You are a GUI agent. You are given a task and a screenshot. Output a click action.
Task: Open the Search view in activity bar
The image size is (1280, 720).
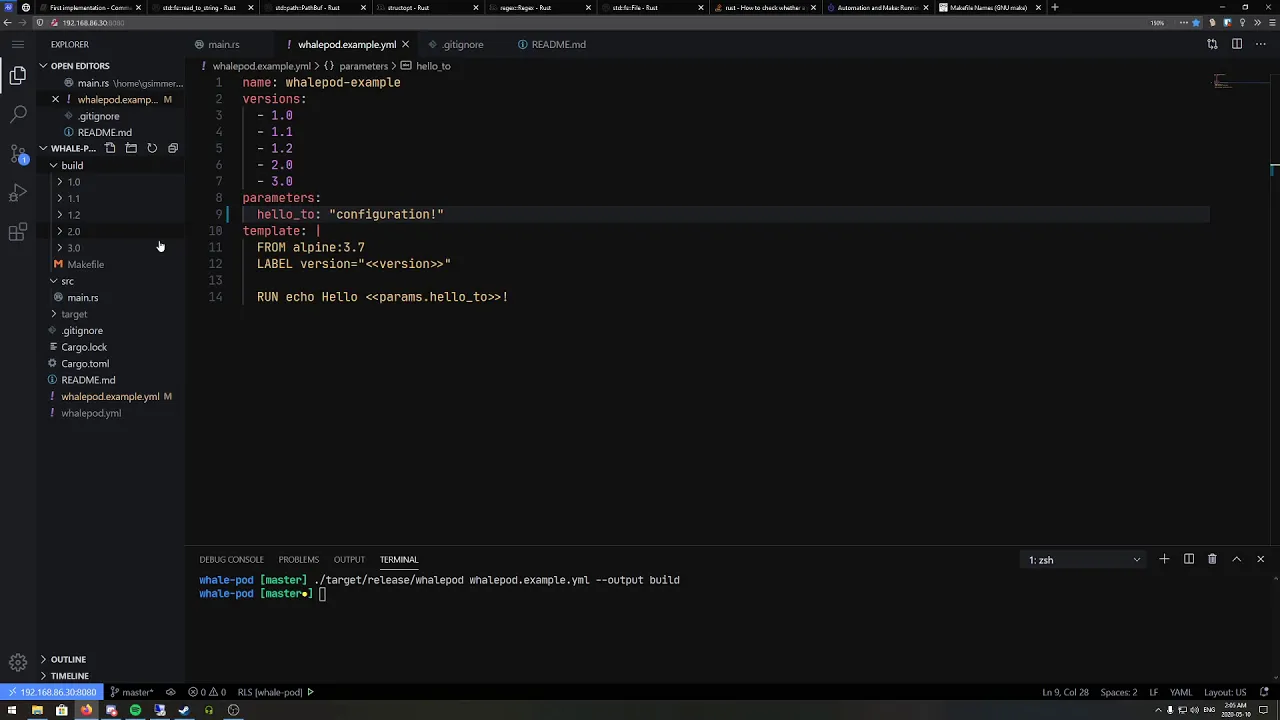point(18,115)
